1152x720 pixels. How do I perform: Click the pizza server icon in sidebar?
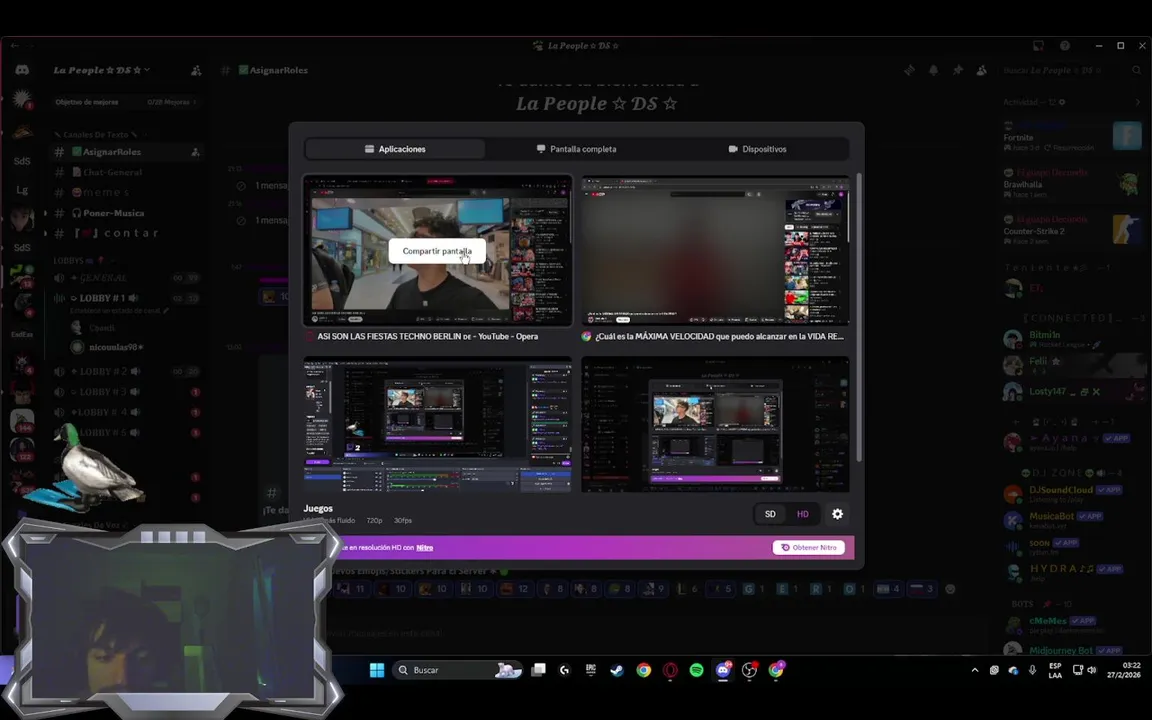pyautogui.click(x=22, y=132)
